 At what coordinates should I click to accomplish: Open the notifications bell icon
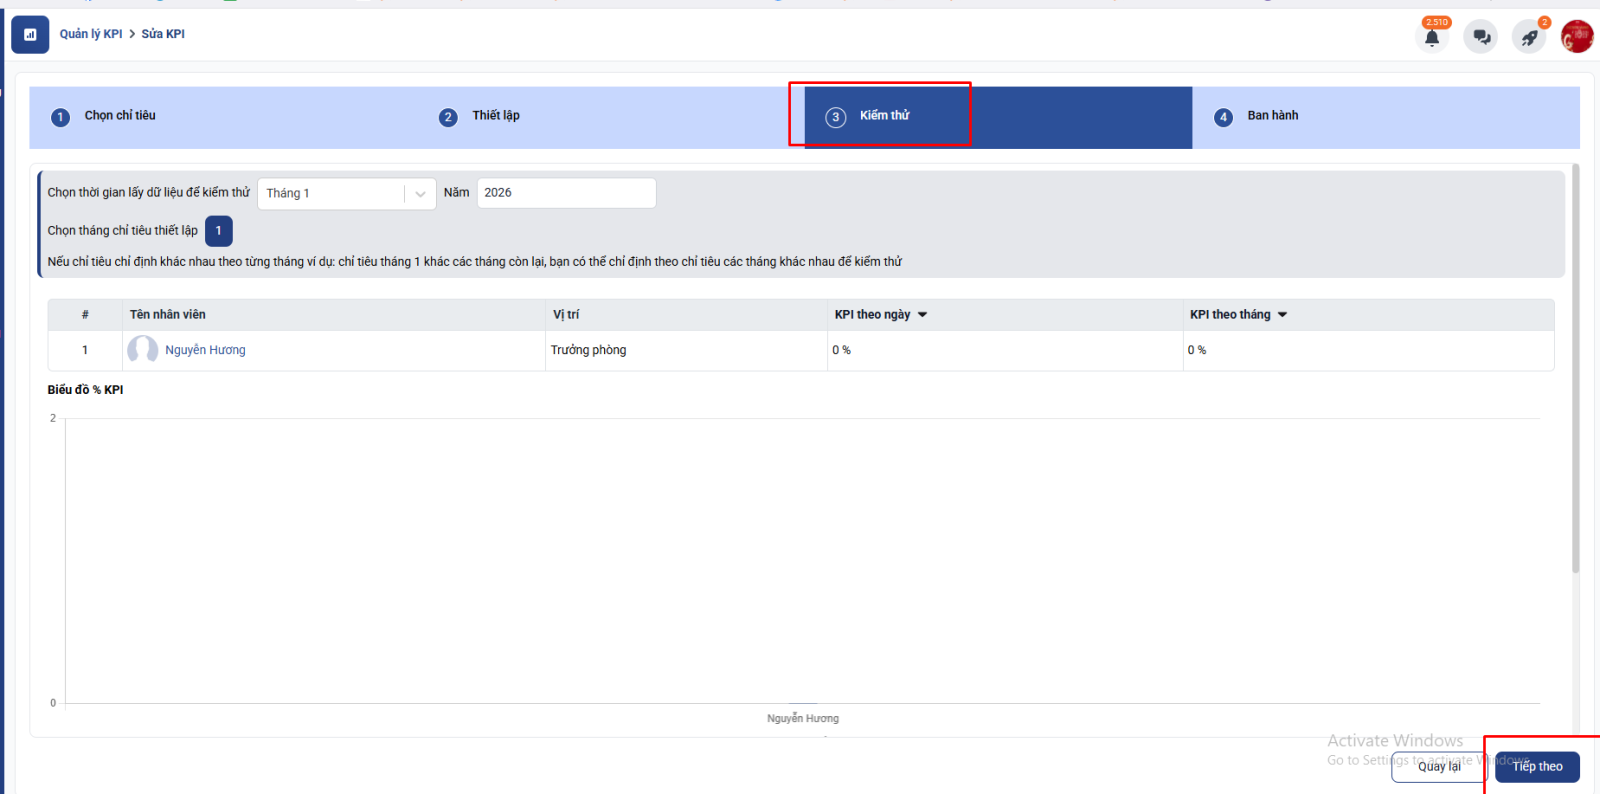pyautogui.click(x=1432, y=38)
